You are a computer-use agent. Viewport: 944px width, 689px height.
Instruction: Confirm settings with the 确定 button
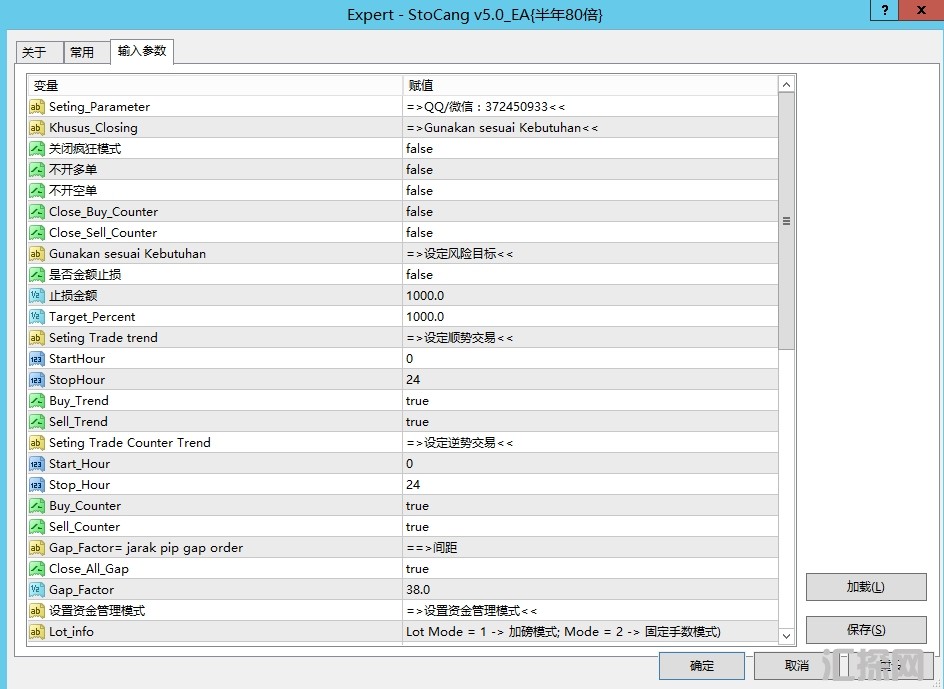(x=702, y=666)
